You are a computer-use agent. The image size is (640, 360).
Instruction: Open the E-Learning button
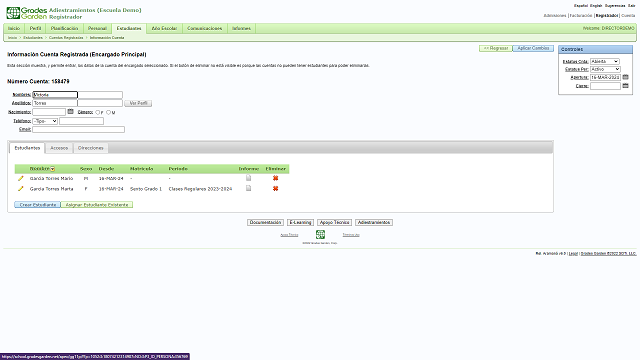300,222
